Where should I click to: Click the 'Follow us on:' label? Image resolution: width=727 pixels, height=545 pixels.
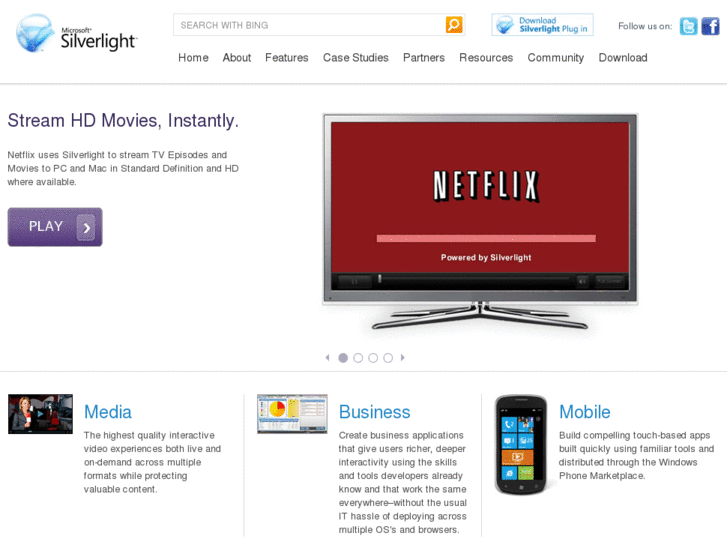[x=645, y=26]
